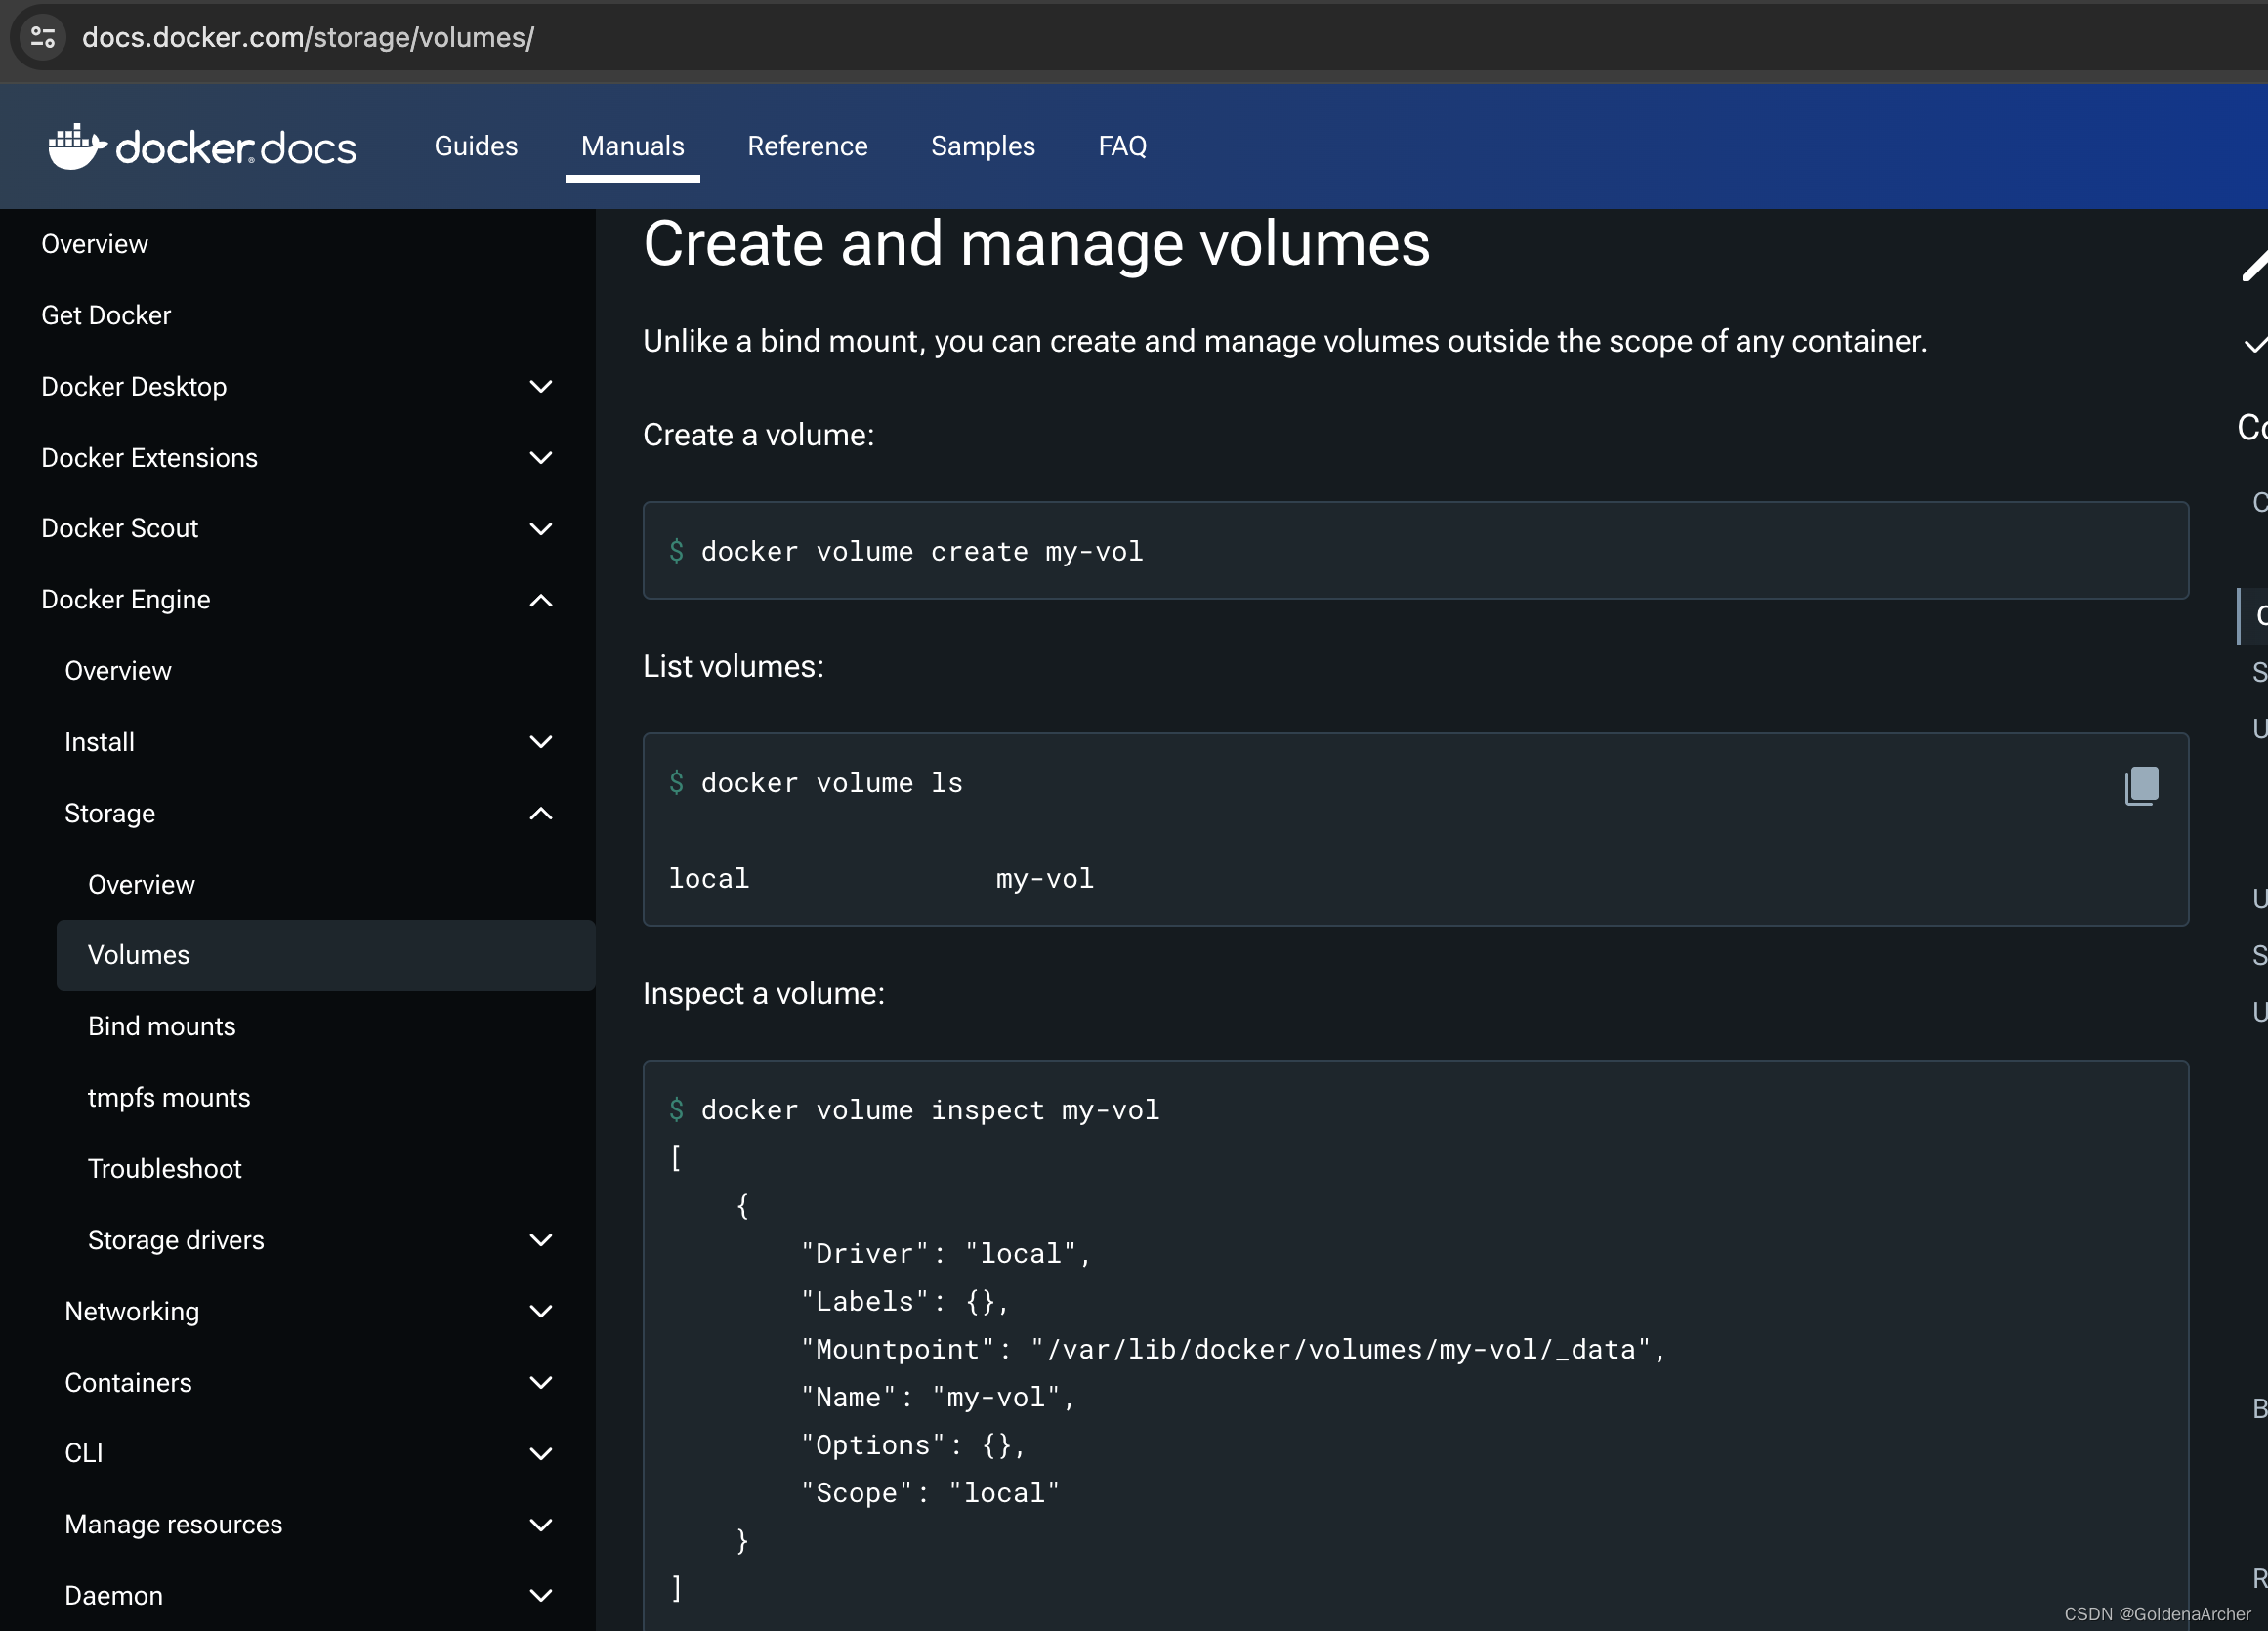Collapse the Docker Engine section chevron
This screenshot has width=2268, height=1631.
(541, 600)
